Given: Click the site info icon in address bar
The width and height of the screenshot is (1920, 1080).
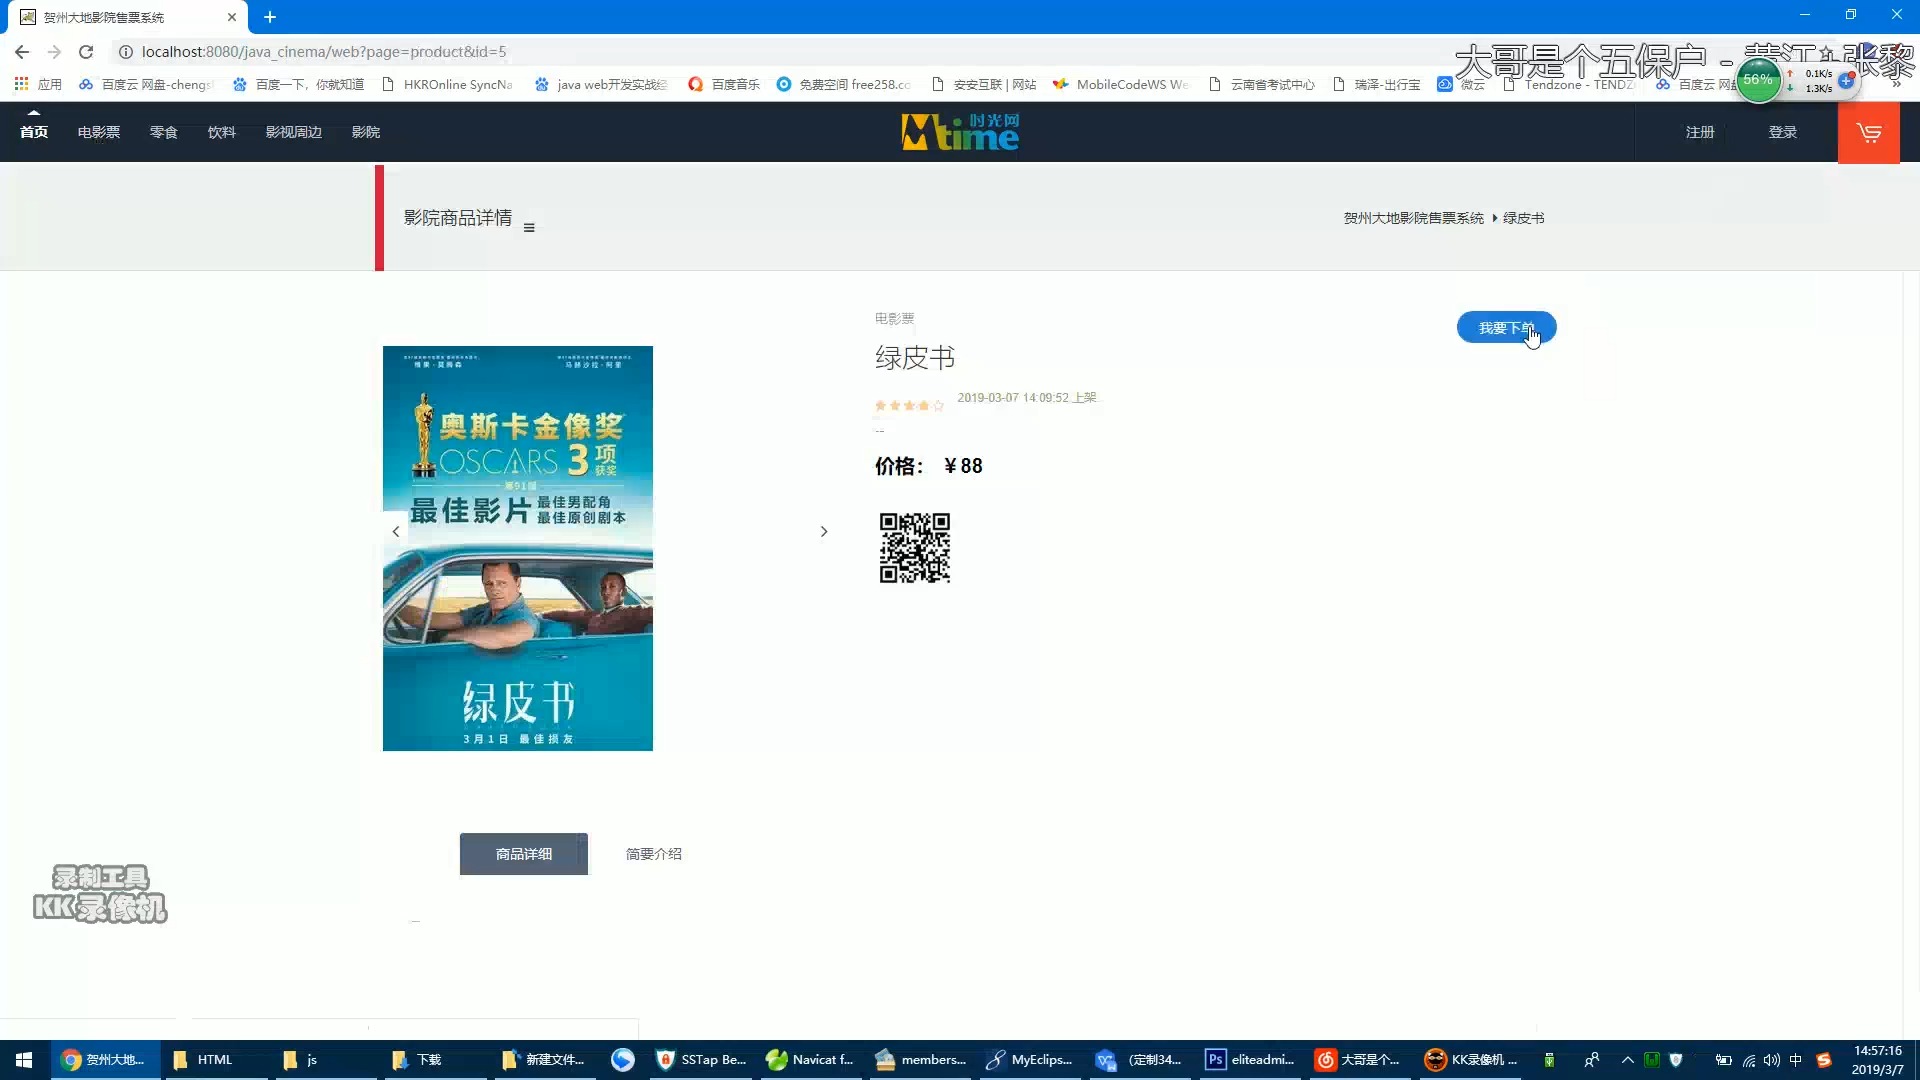Looking at the screenshot, I should (x=126, y=52).
